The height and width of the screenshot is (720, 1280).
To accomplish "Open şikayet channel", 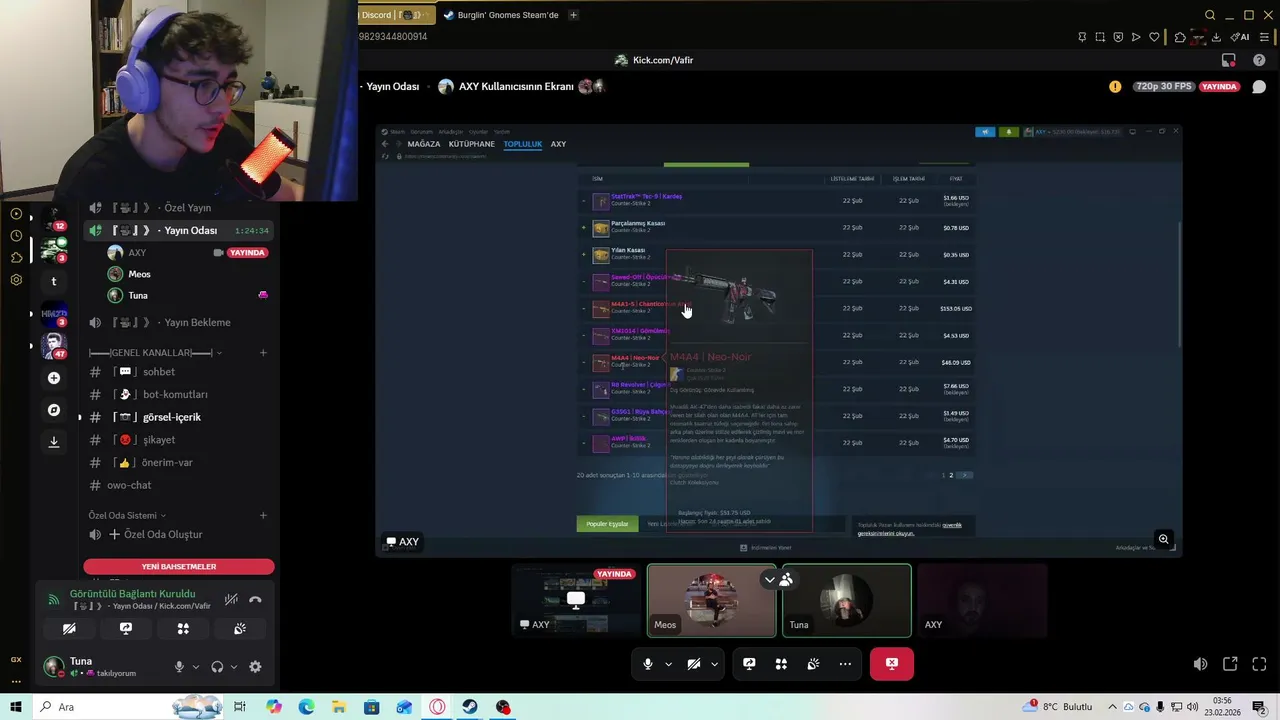I will (x=178, y=440).
